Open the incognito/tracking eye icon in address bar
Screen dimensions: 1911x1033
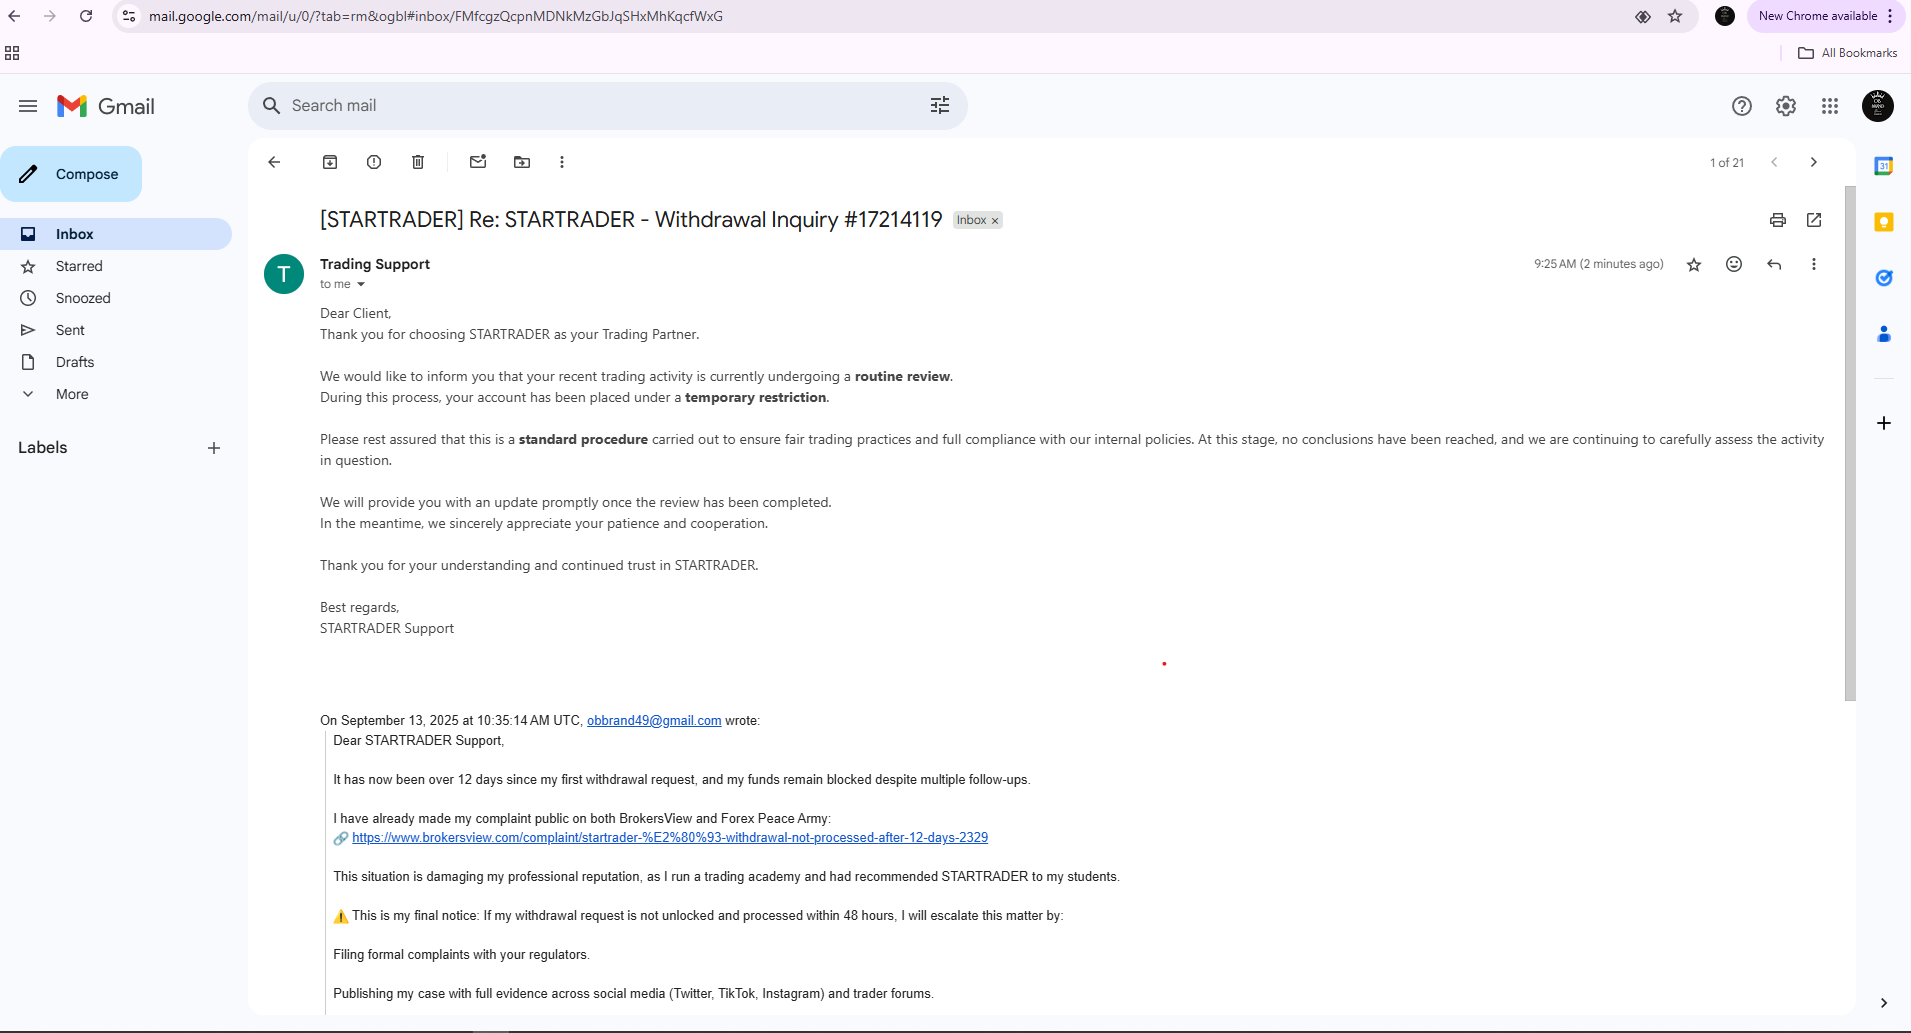pos(1643,16)
